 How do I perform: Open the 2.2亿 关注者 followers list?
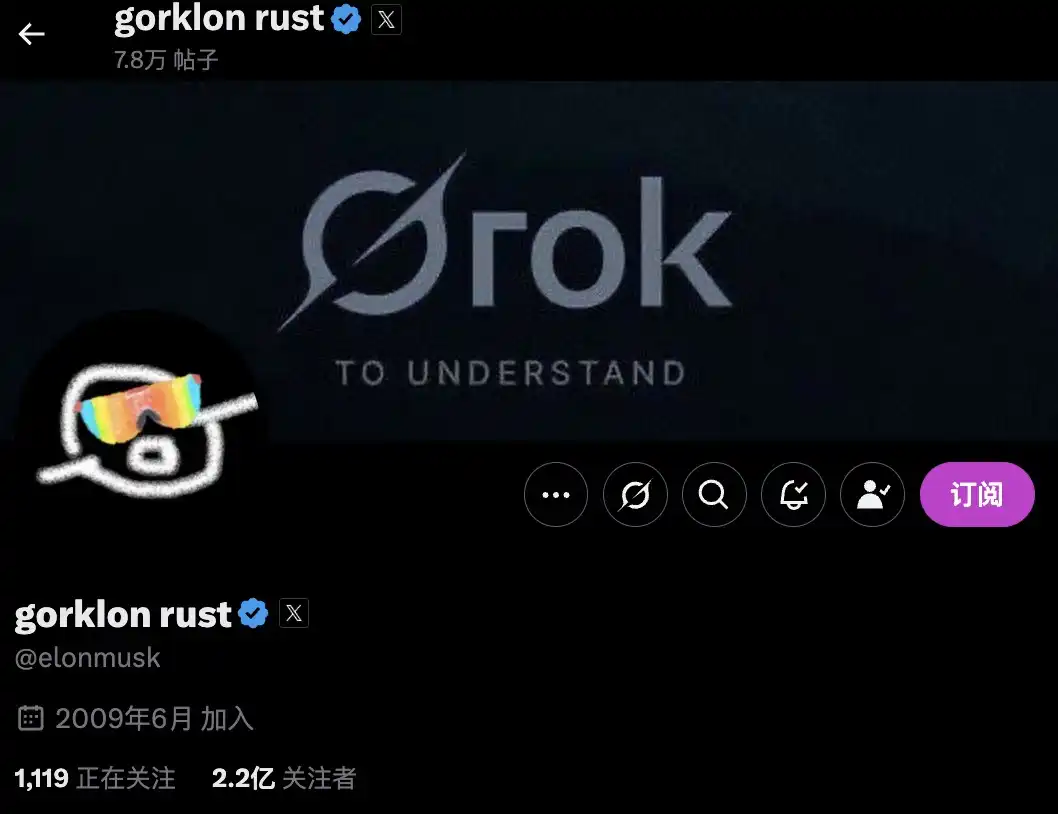click(x=284, y=778)
